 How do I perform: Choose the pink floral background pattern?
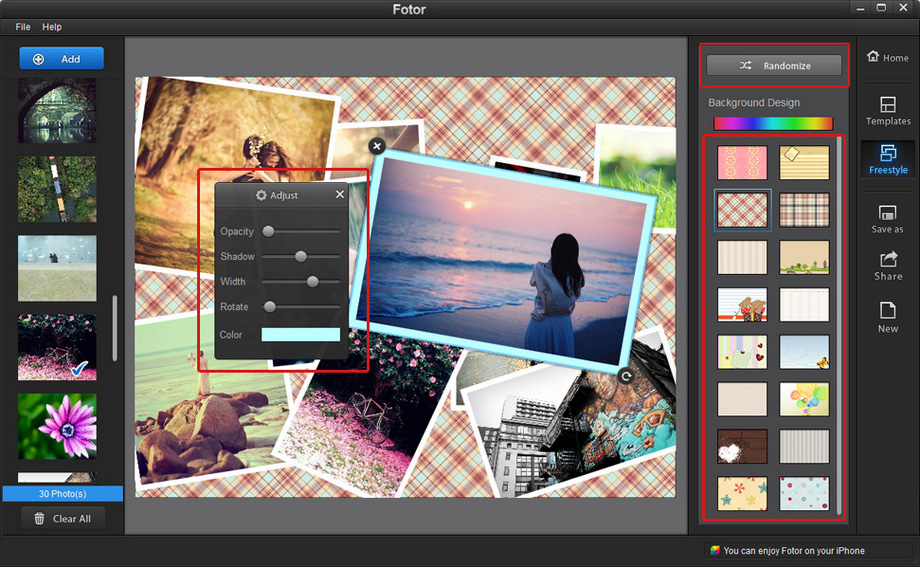click(742, 162)
